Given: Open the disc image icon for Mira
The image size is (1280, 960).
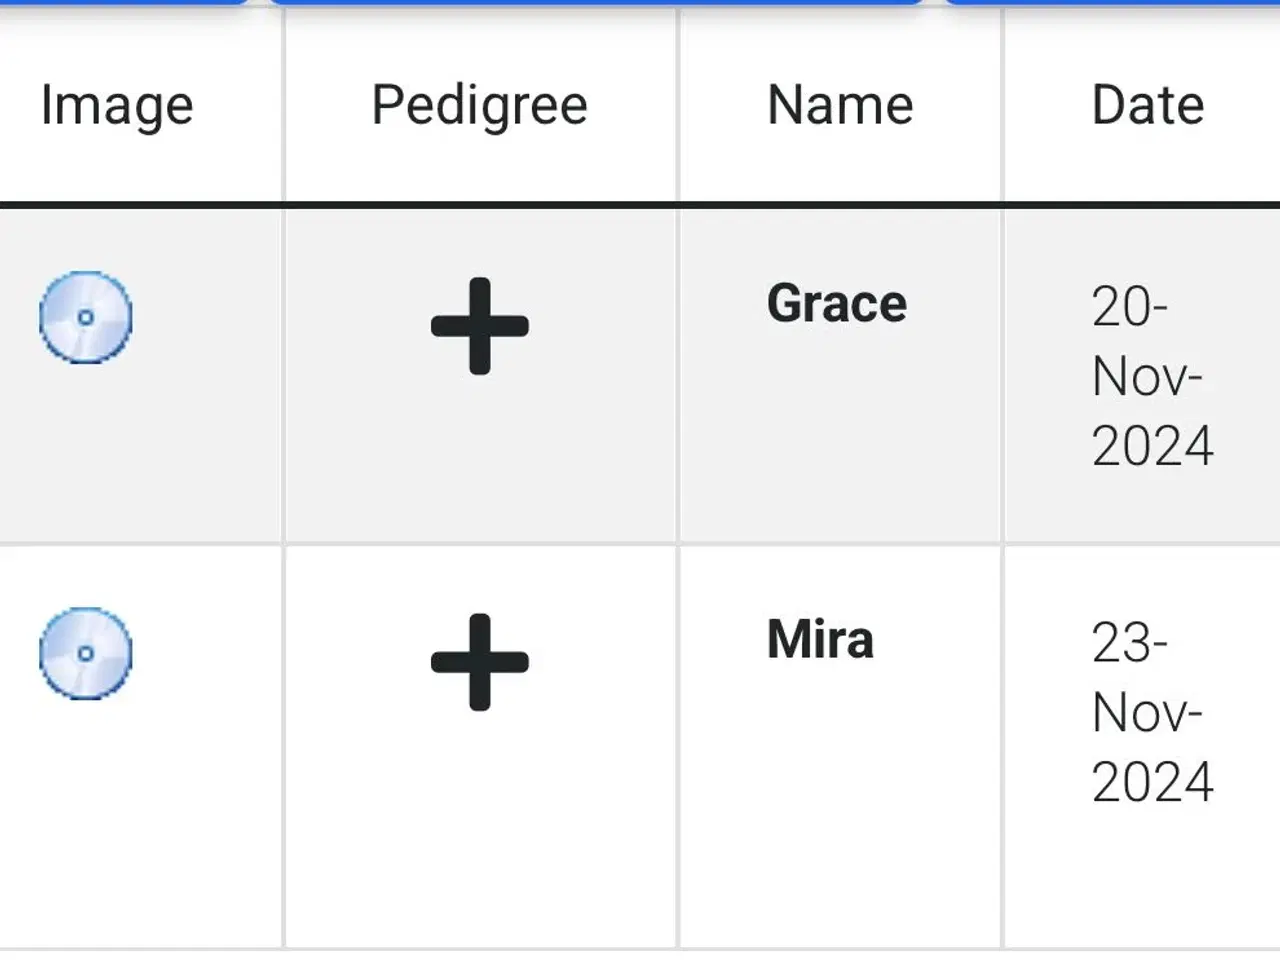Looking at the screenshot, I should pyautogui.click(x=86, y=653).
